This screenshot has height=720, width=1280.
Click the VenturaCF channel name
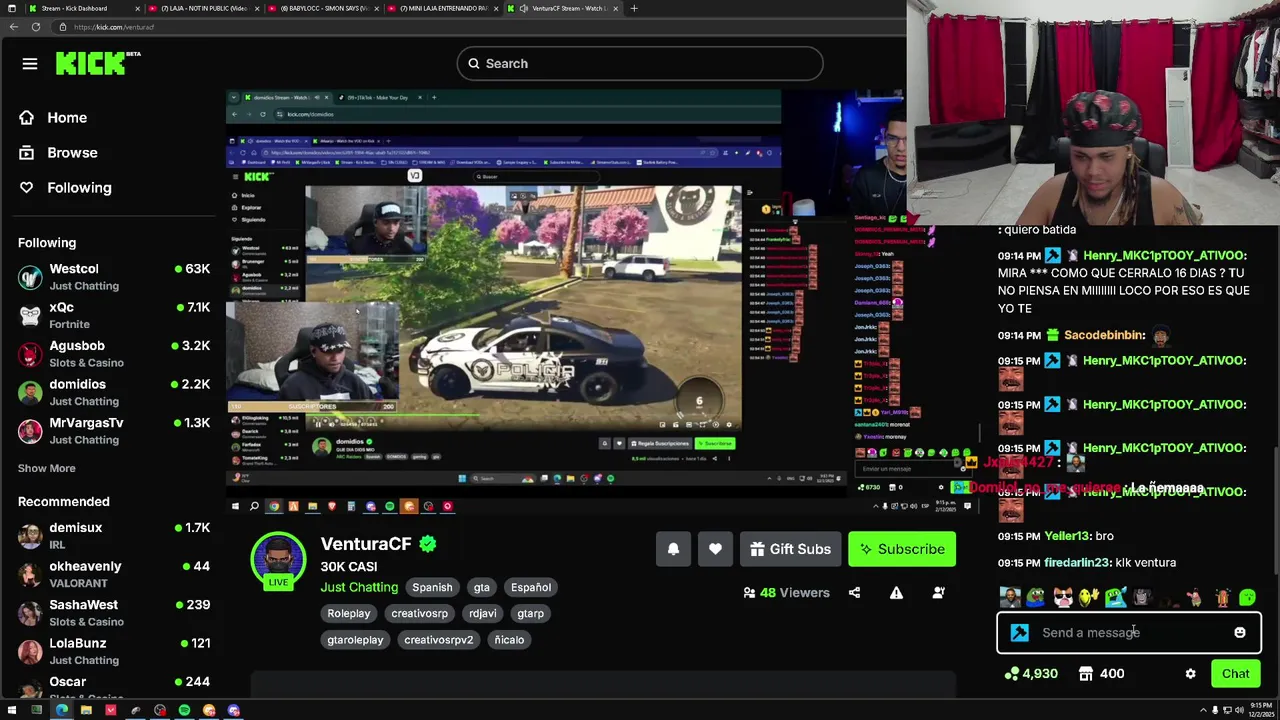[366, 543]
